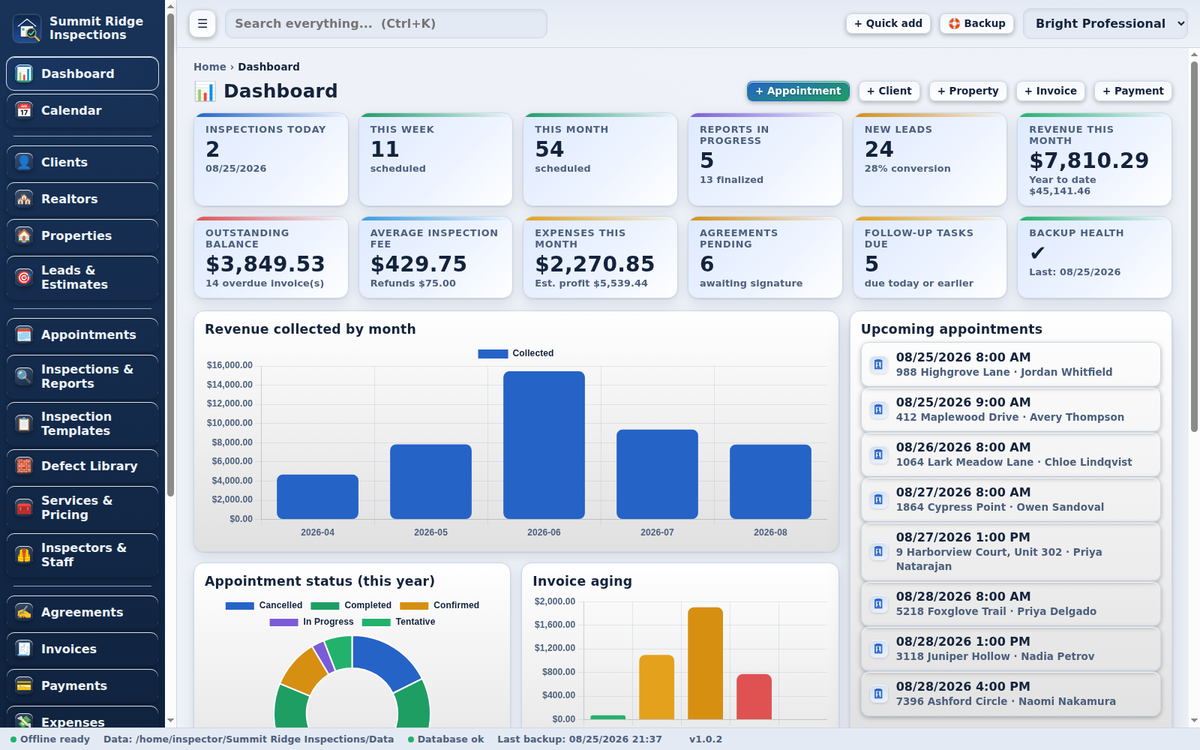Toggle Completed in appointment status legend
Viewport: 1200px width, 750px height.
tap(351, 605)
